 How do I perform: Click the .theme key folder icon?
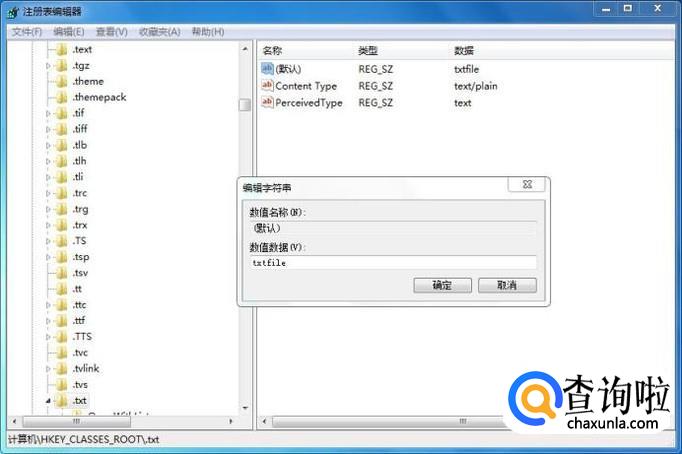pos(62,81)
